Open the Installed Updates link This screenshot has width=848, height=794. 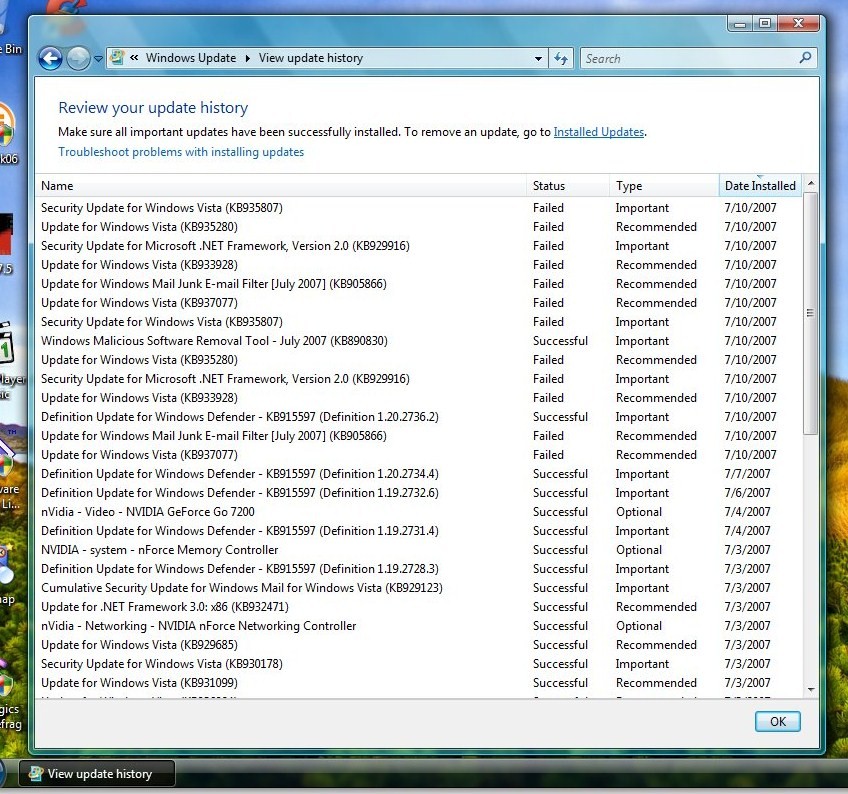599,132
